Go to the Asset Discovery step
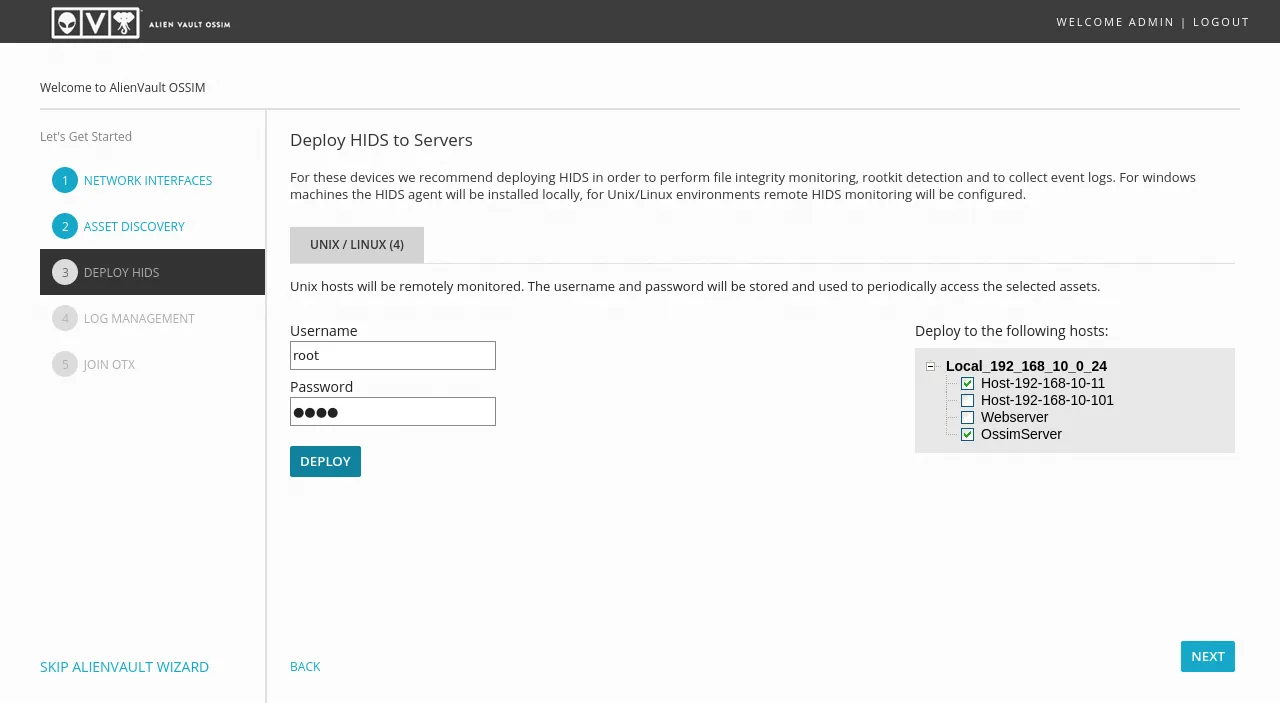The height and width of the screenshot is (703, 1280). tap(134, 227)
